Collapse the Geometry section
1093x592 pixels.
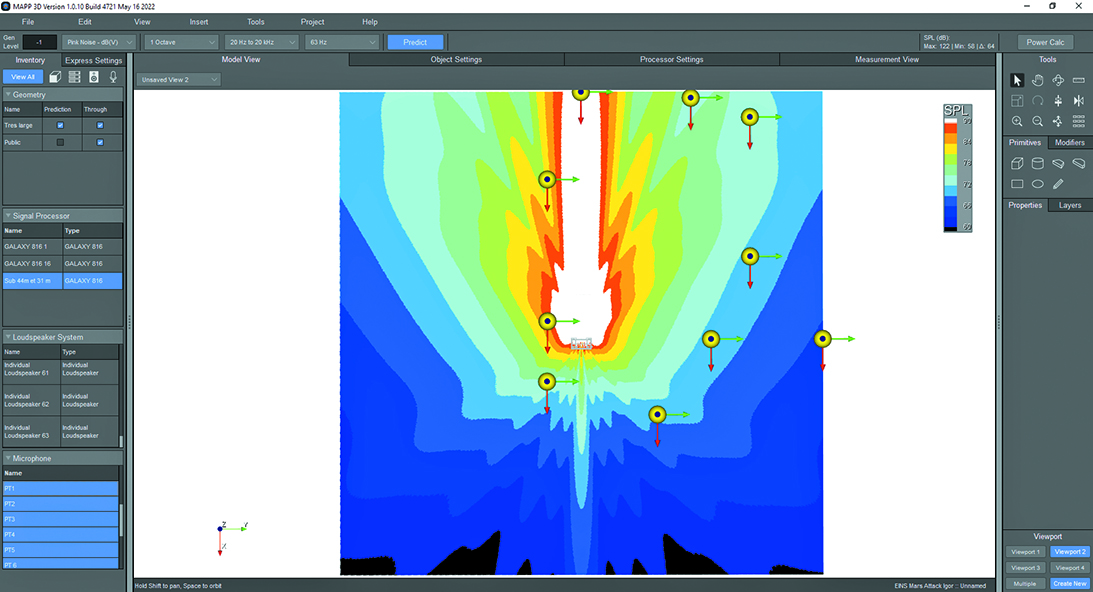click(8, 94)
